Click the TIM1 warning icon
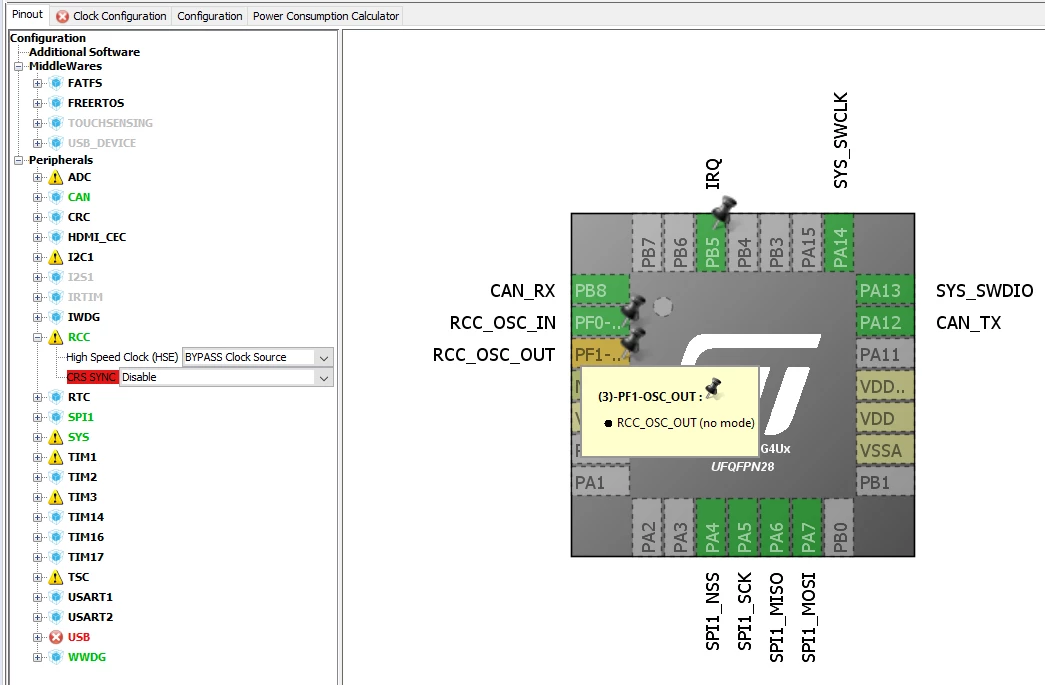 (x=56, y=457)
